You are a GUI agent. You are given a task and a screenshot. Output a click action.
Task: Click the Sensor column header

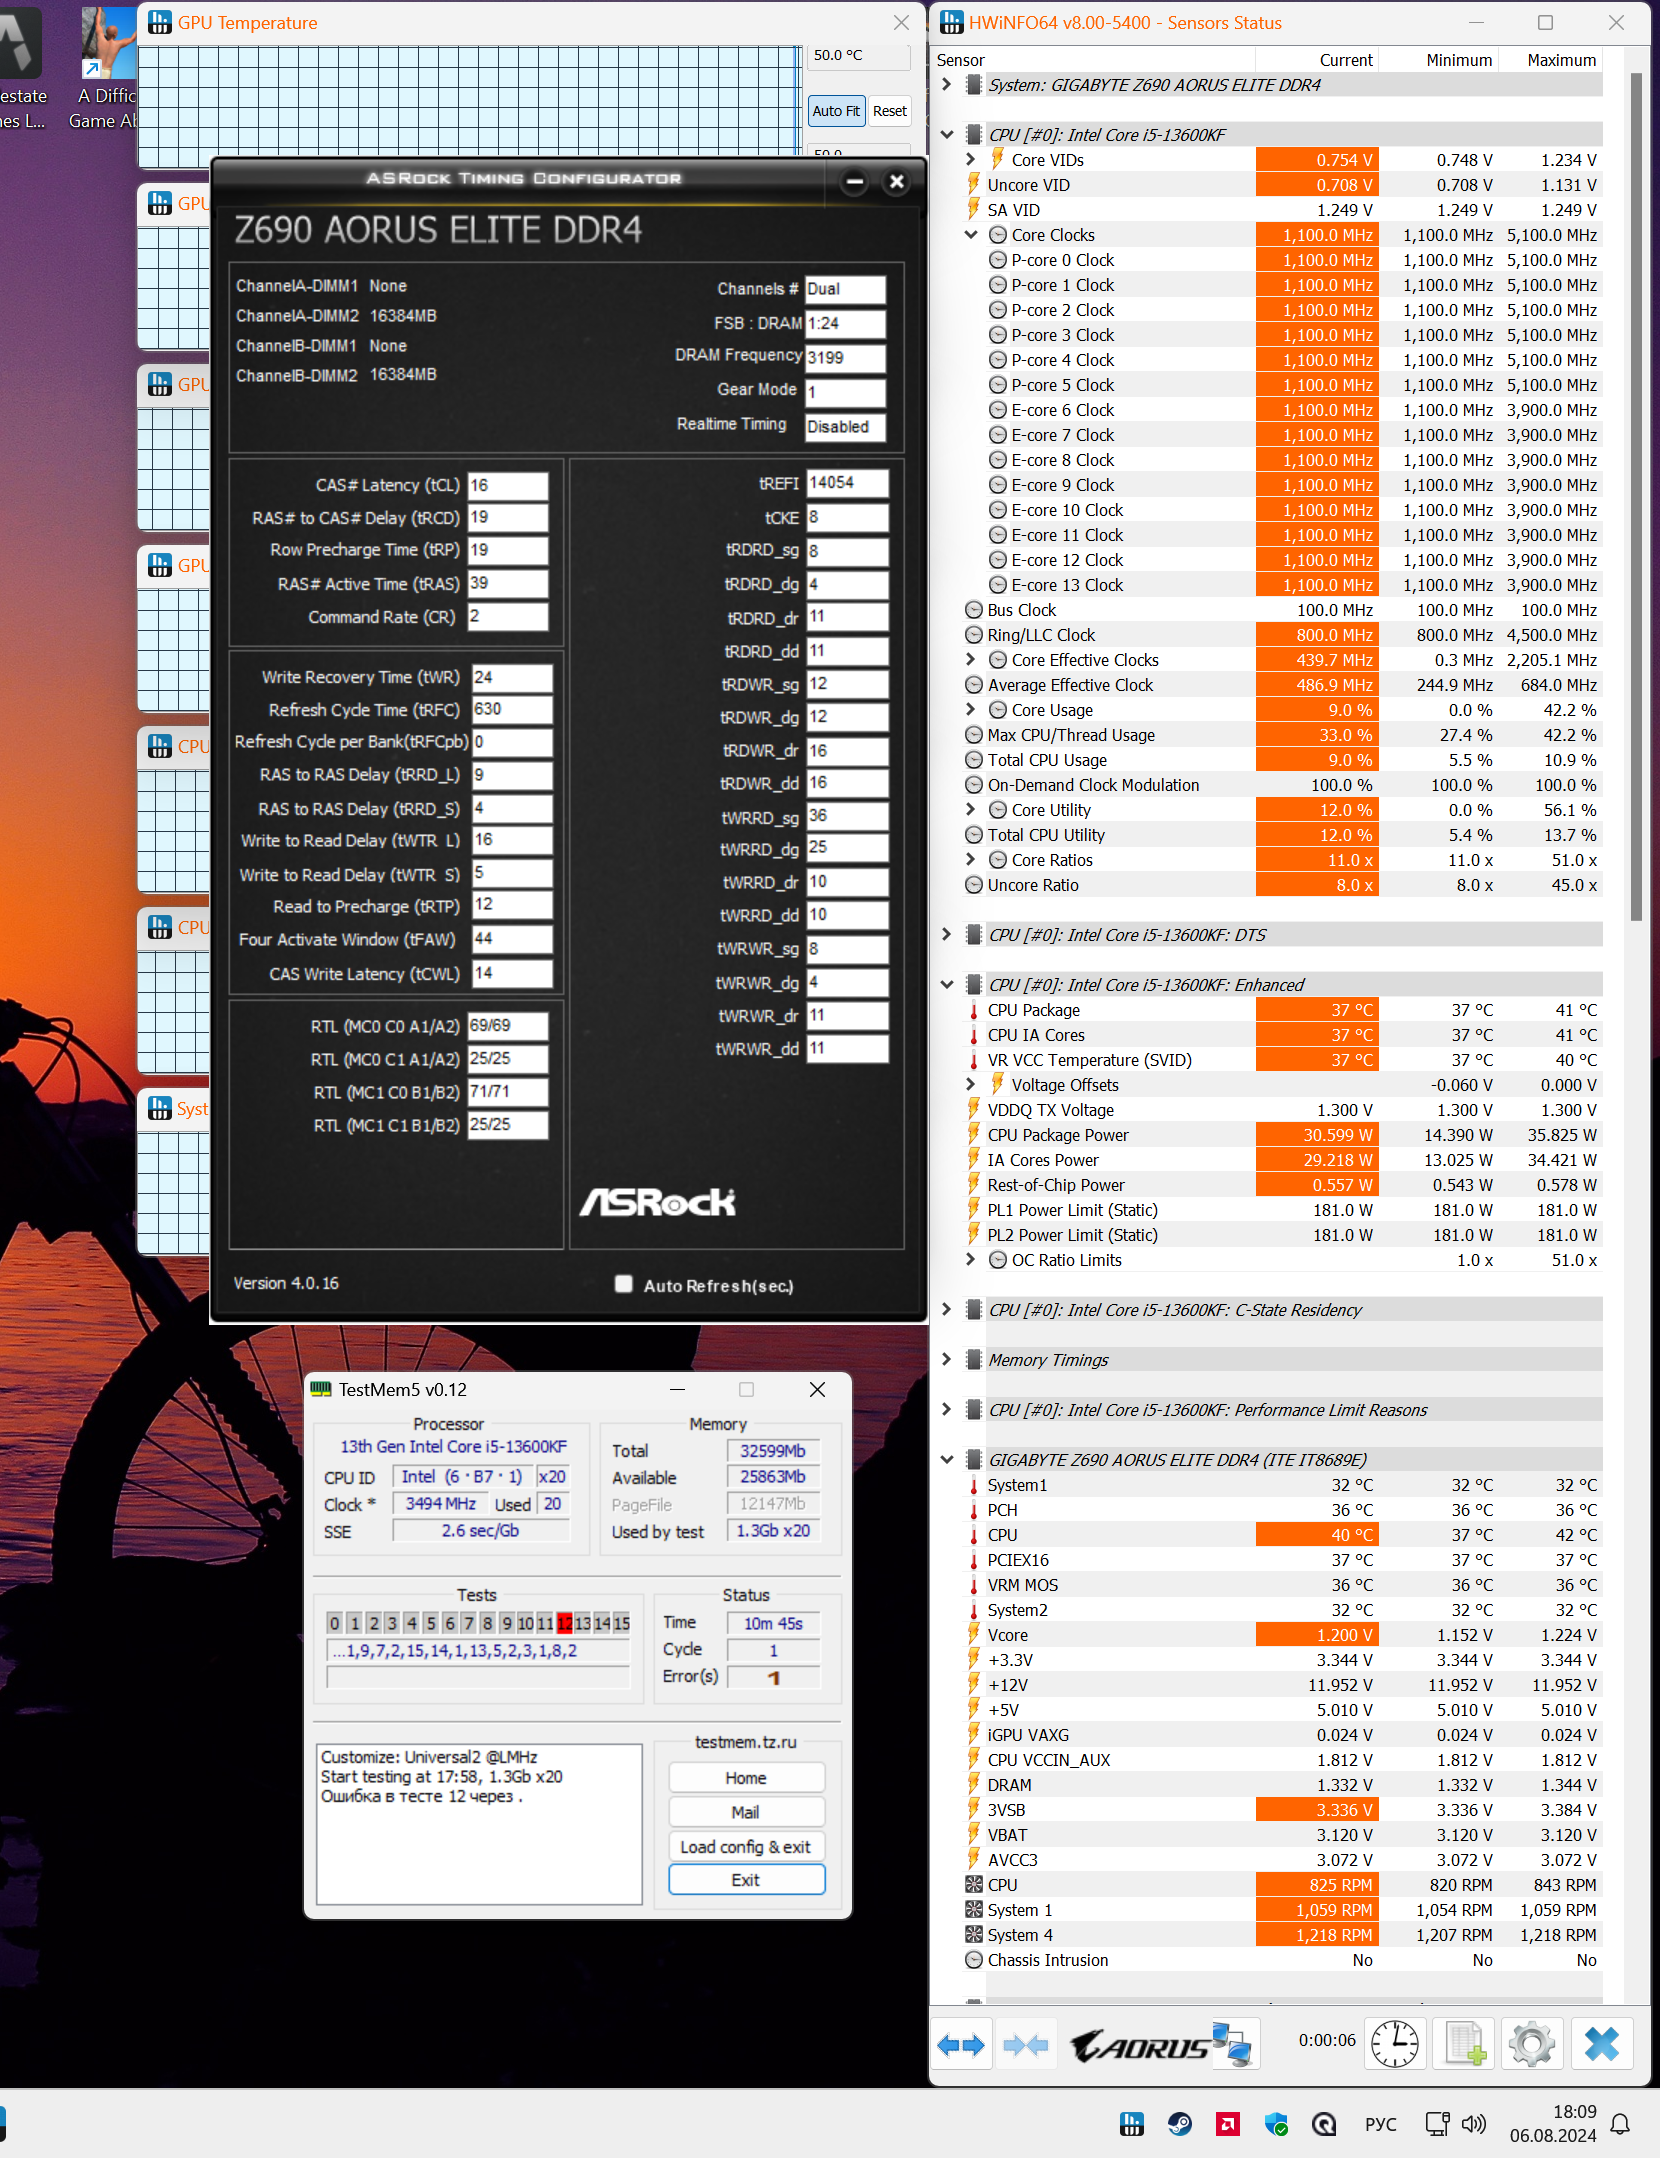(1094, 60)
